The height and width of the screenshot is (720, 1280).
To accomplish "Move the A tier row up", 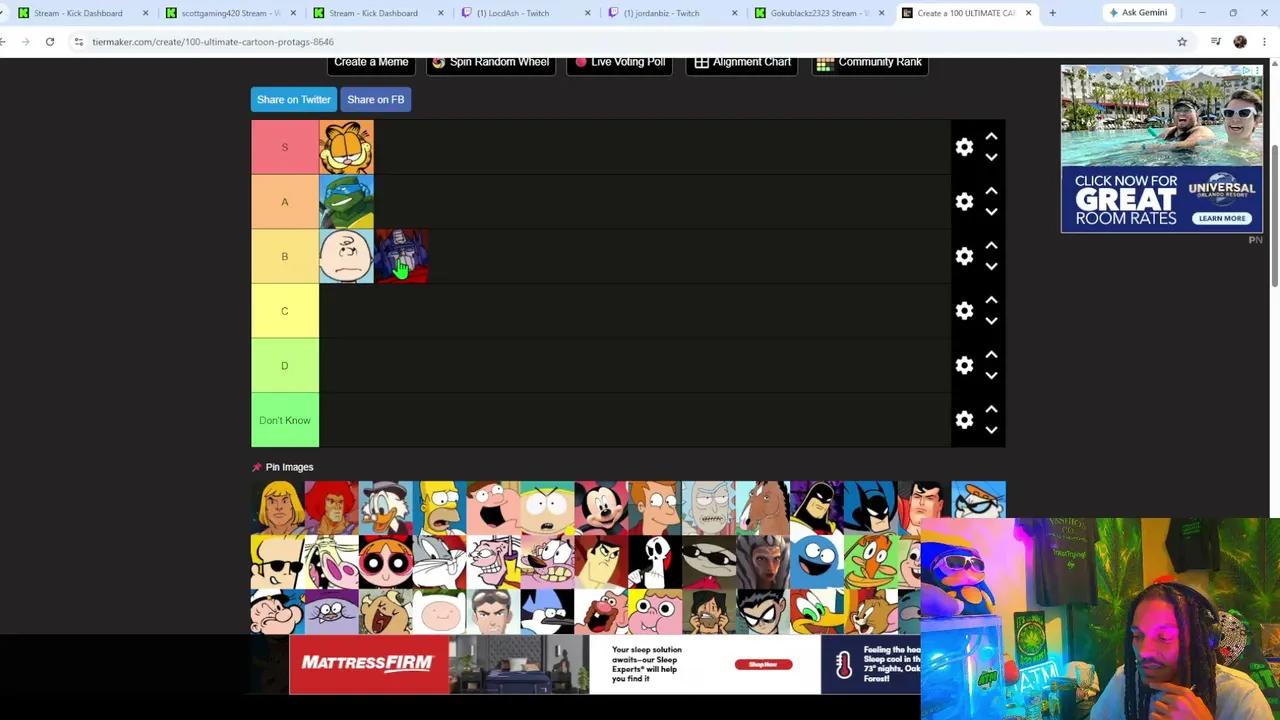I will [x=991, y=191].
